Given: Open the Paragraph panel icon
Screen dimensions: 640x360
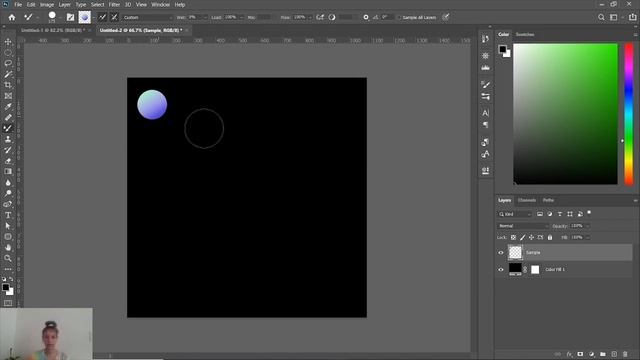Looking at the screenshot, I should point(485,125).
